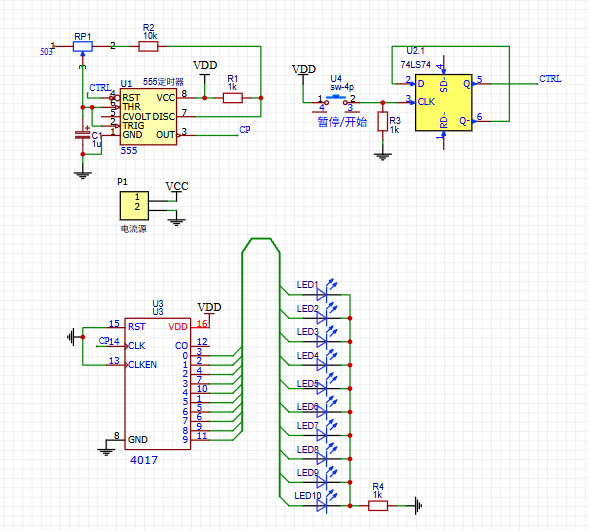Select the CTRL net label at 74LS74 Q output
Screen dimensions: 589x530
(550, 79)
